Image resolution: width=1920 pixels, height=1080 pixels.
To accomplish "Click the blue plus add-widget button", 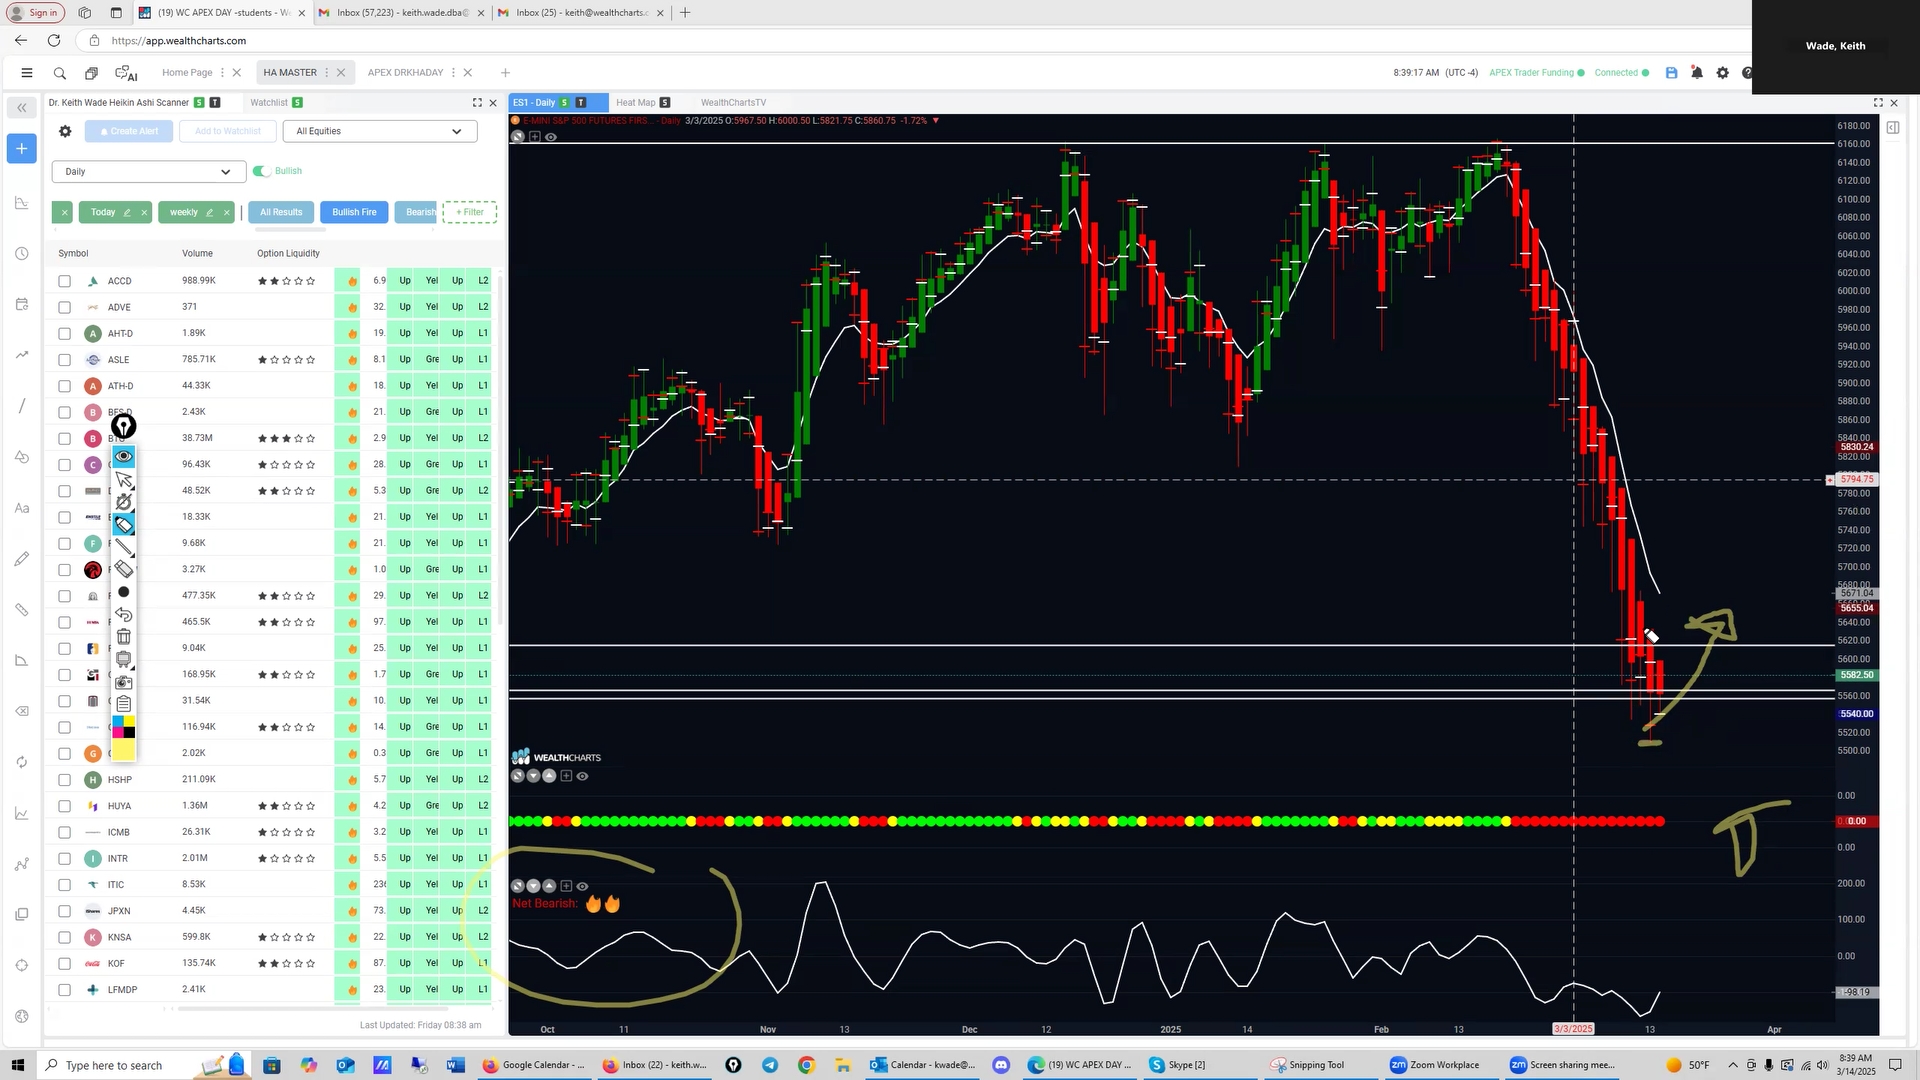I will pyautogui.click(x=21, y=149).
